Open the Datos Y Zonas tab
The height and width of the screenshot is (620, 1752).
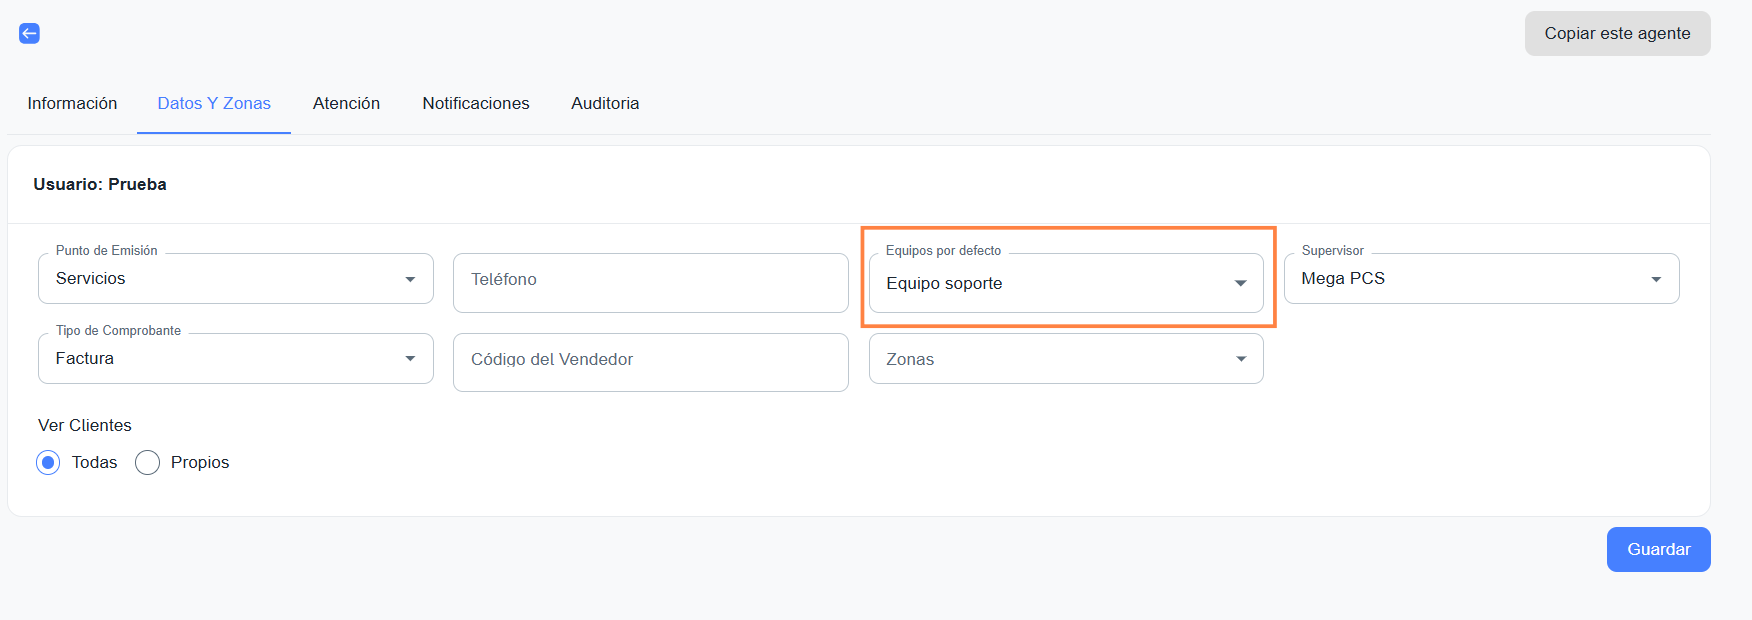(x=214, y=104)
